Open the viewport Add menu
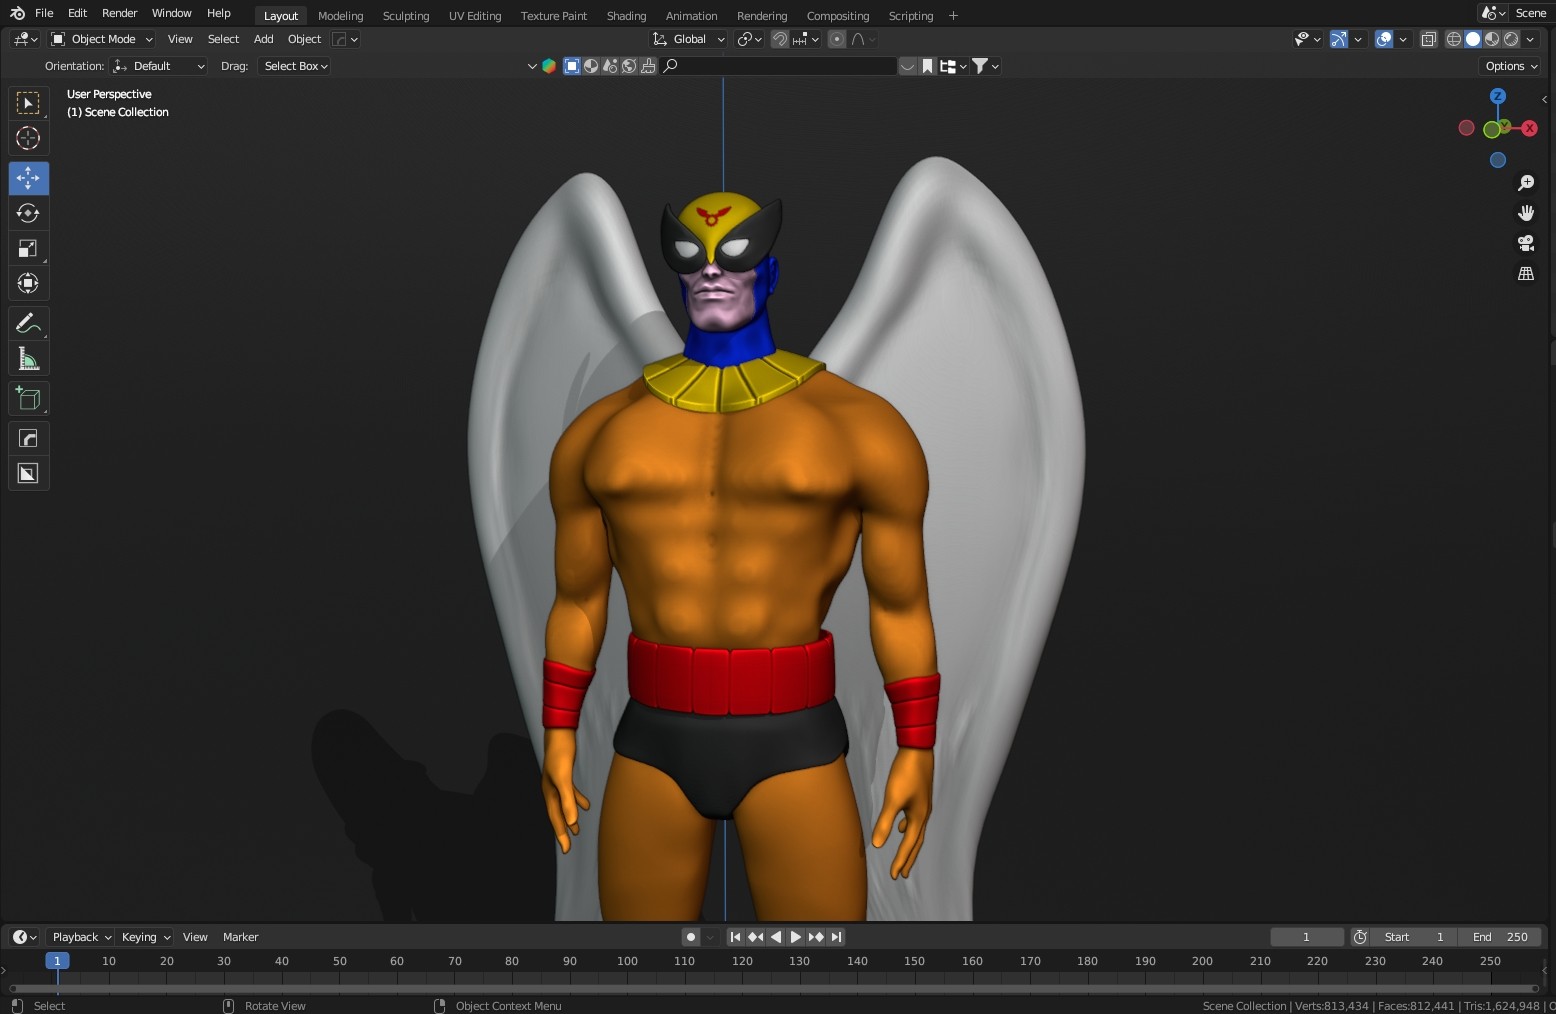The height and width of the screenshot is (1014, 1556). 263,39
